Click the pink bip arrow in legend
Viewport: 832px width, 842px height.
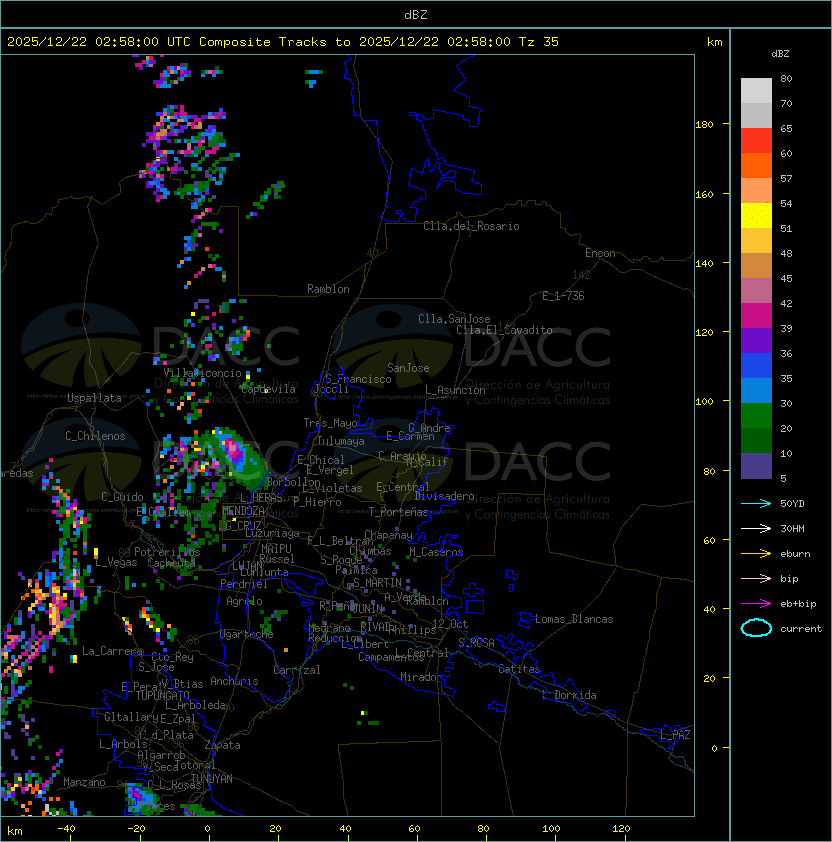[756, 578]
